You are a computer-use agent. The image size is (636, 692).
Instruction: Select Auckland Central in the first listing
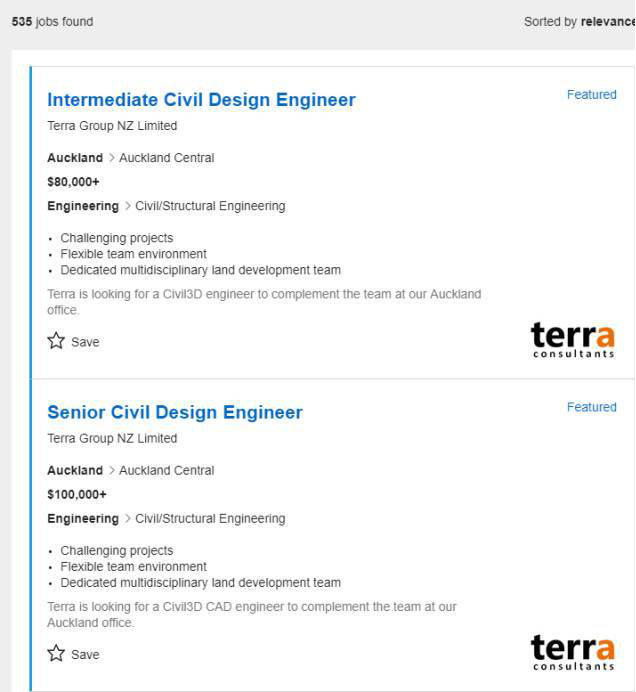pos(166,158)
